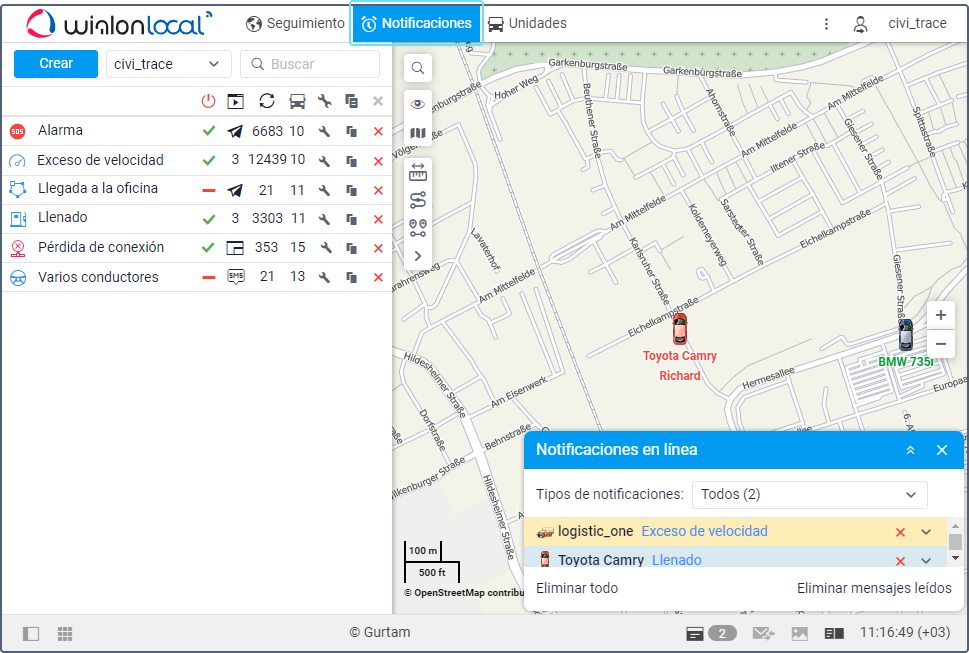
Task: Toggle Alarma notification enabled state
Action: (x=208, y=131)
